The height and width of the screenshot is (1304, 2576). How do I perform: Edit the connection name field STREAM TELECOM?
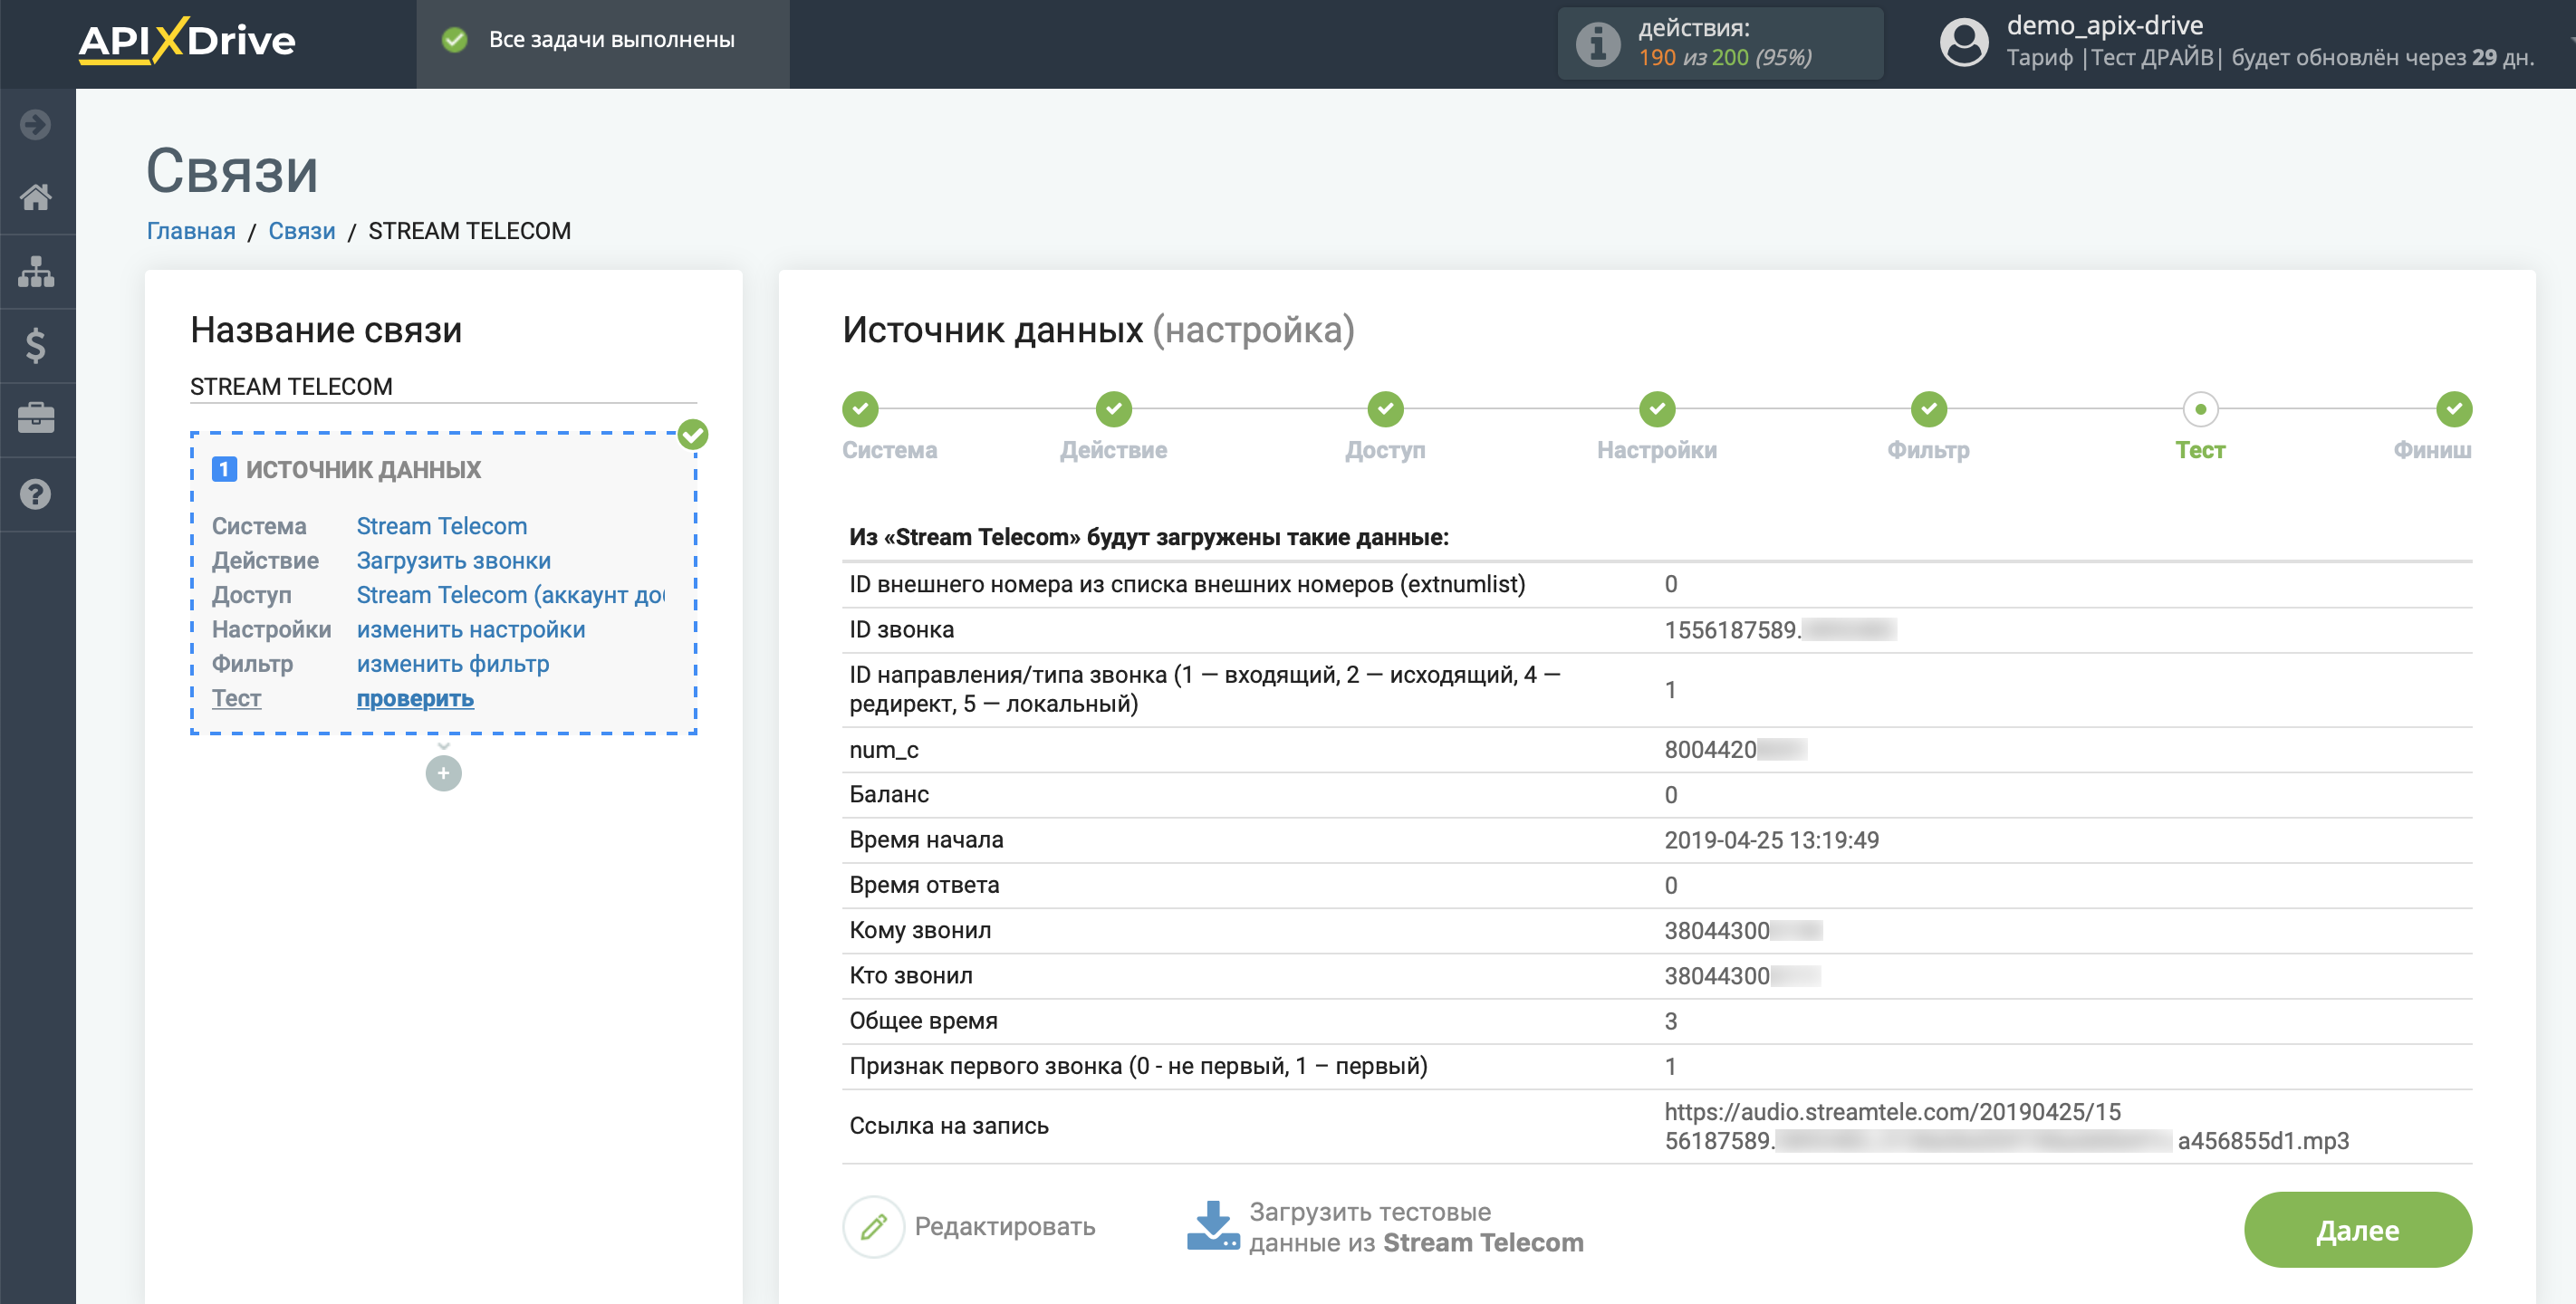tap(443, 387)
